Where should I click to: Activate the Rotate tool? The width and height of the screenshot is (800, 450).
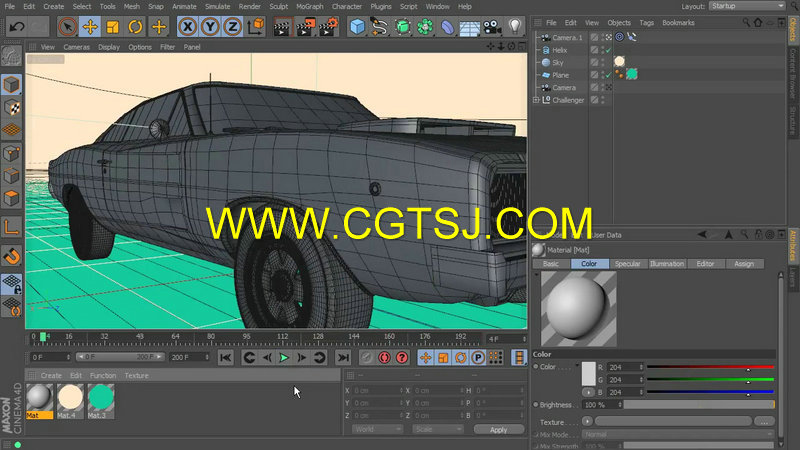point(135,27)
